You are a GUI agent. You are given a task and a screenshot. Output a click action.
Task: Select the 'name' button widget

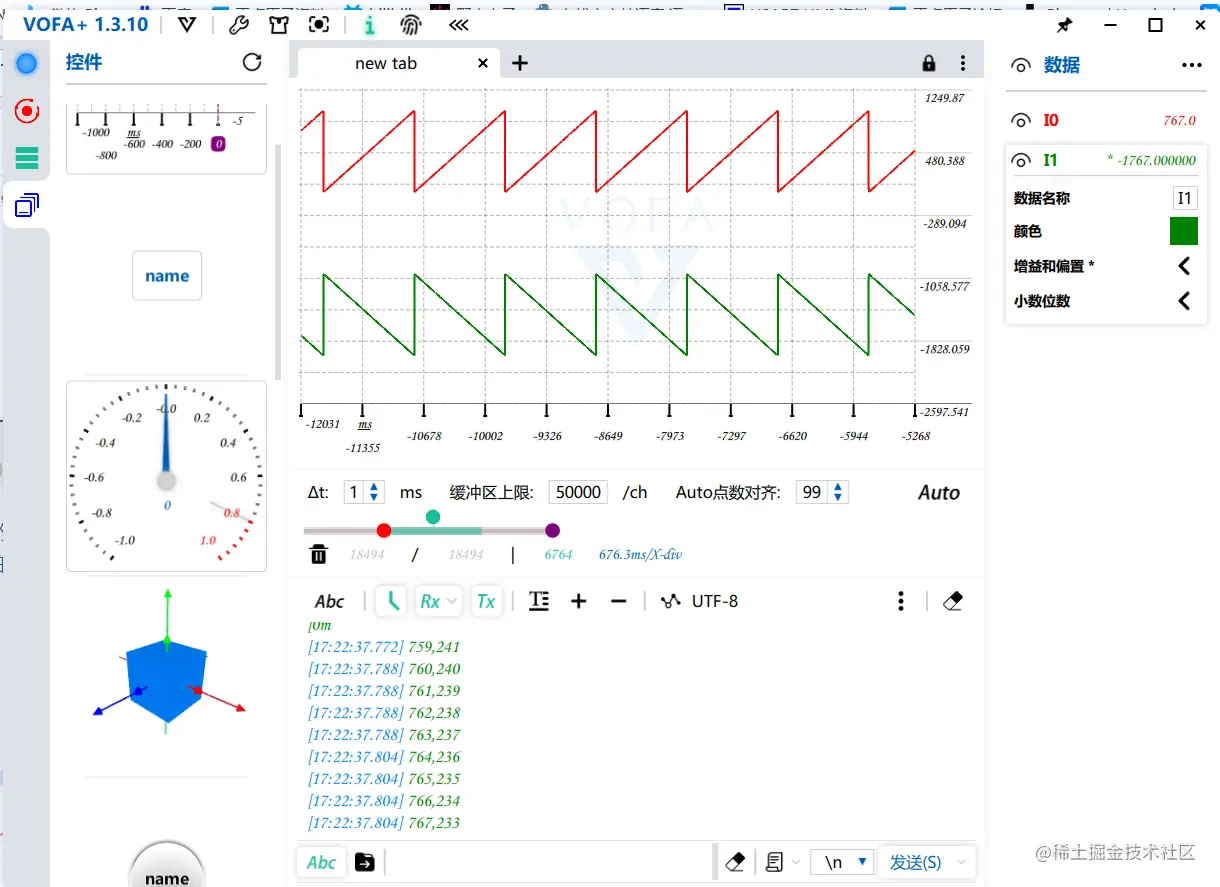click(167, 276)
